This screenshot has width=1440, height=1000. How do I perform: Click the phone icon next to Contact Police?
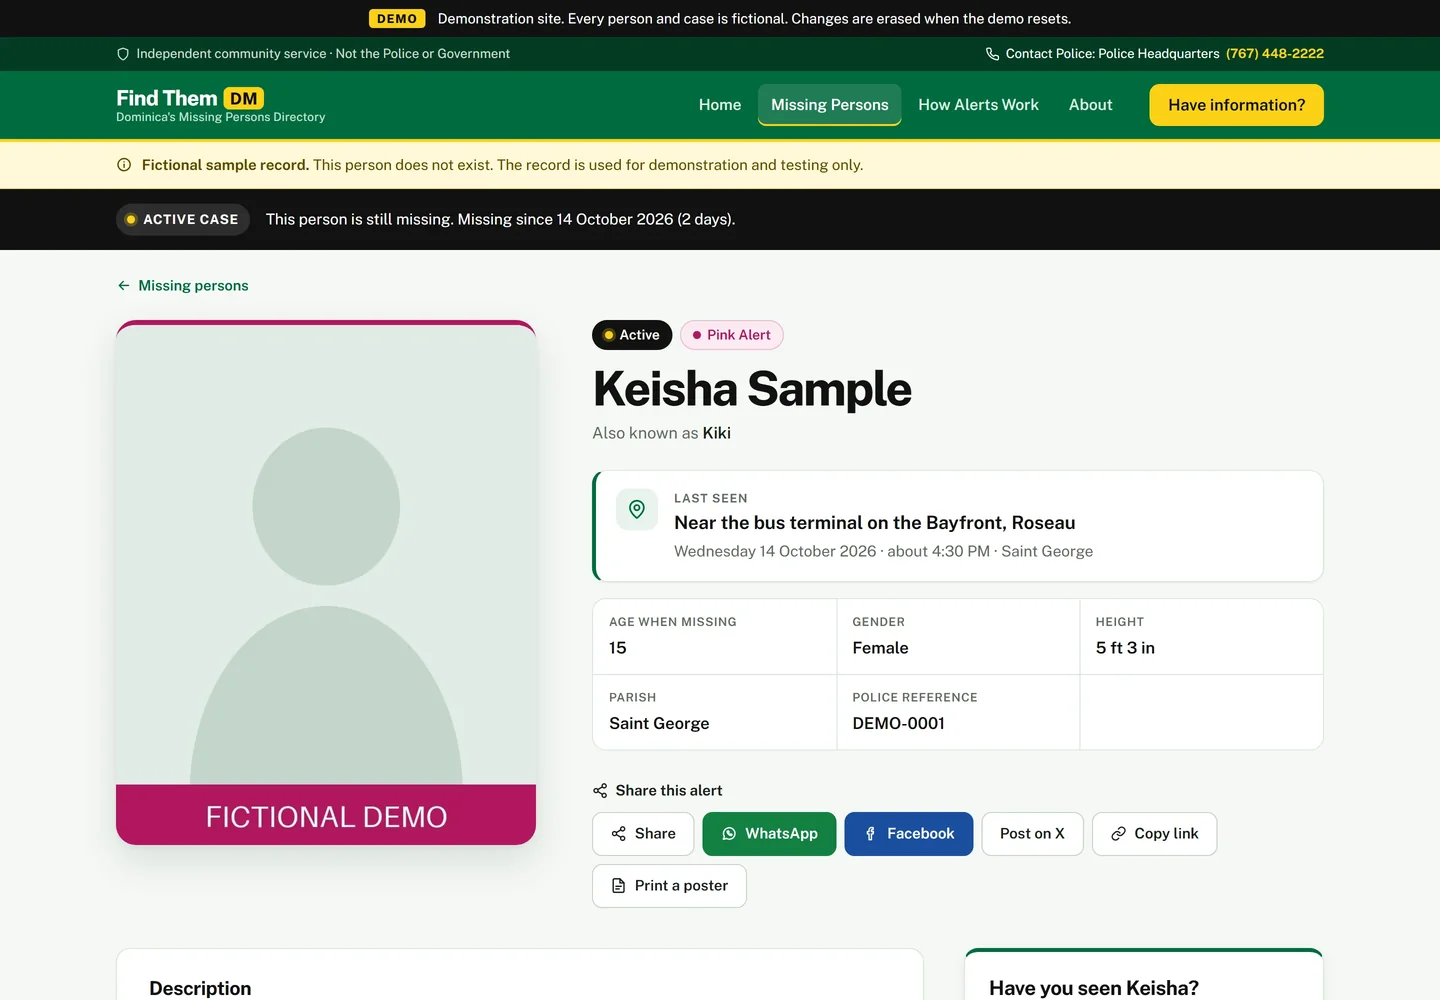[x=992, y=54]
